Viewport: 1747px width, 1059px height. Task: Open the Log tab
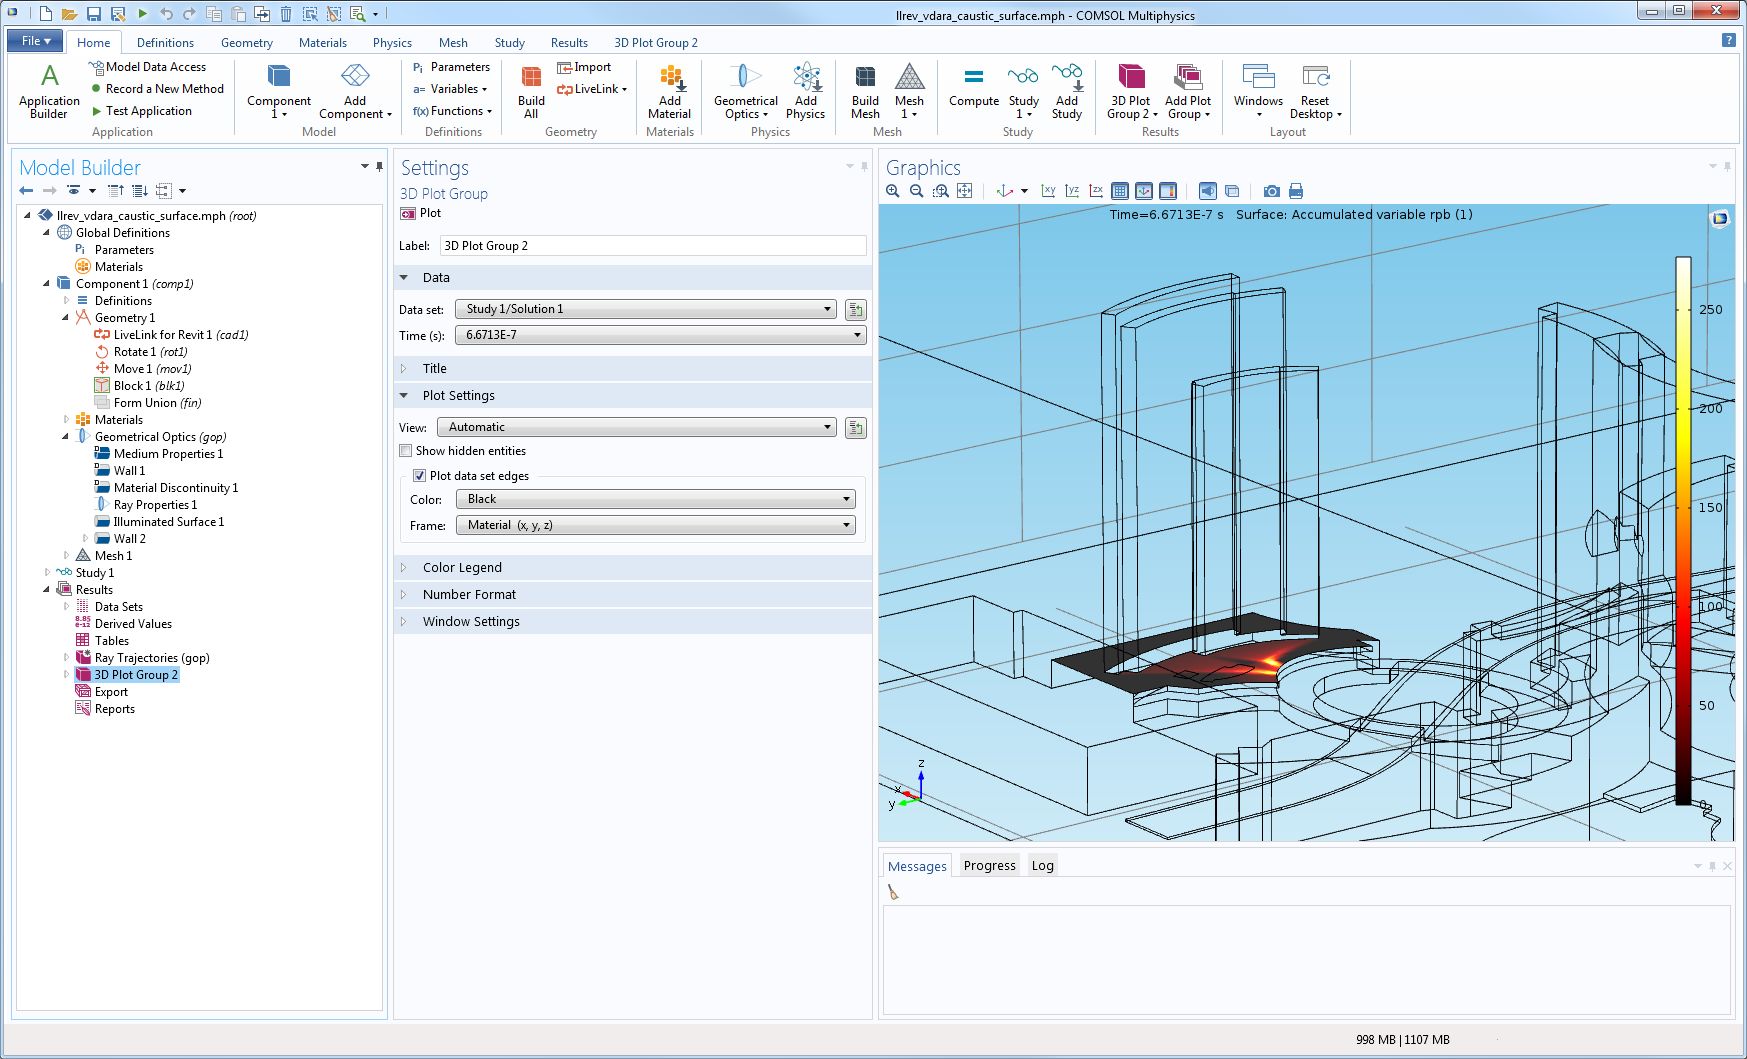tap(1042, 866)
